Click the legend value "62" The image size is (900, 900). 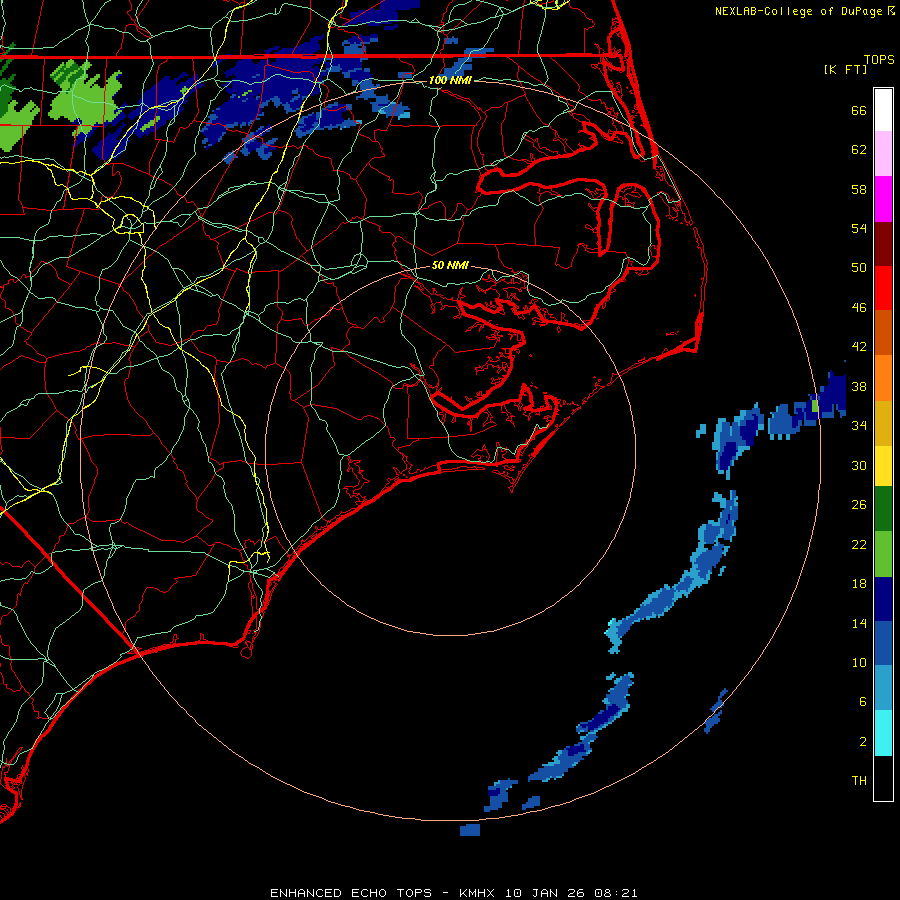[859, 150]
